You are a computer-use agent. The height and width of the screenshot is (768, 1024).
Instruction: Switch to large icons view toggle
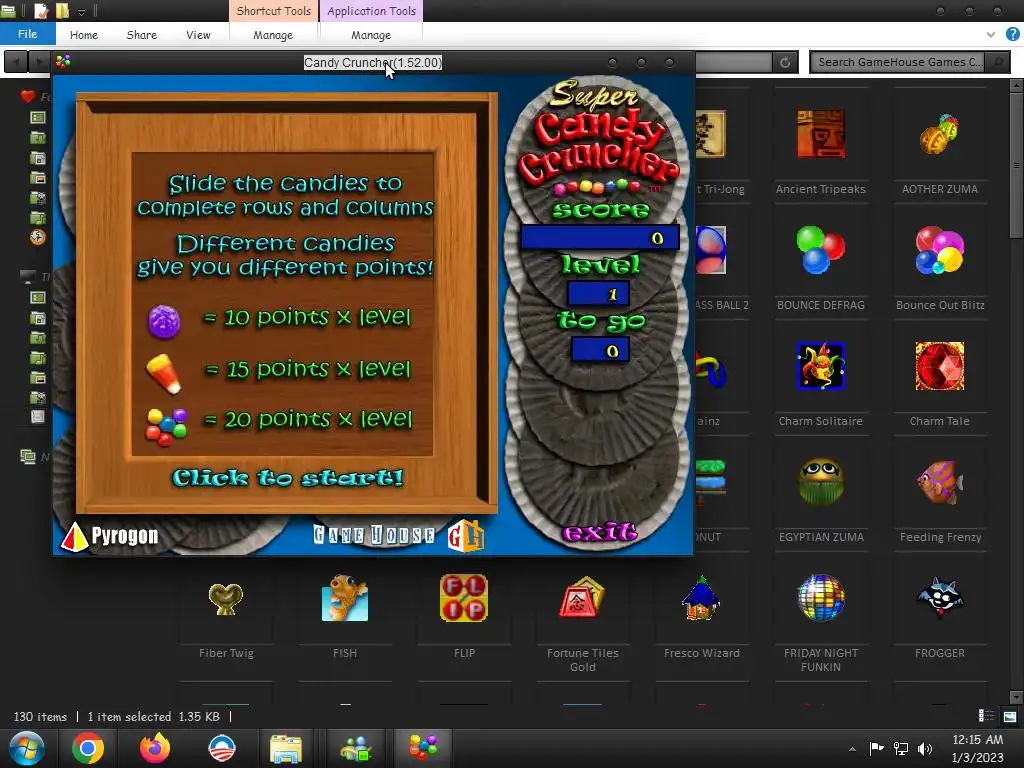coord(1010,716)
